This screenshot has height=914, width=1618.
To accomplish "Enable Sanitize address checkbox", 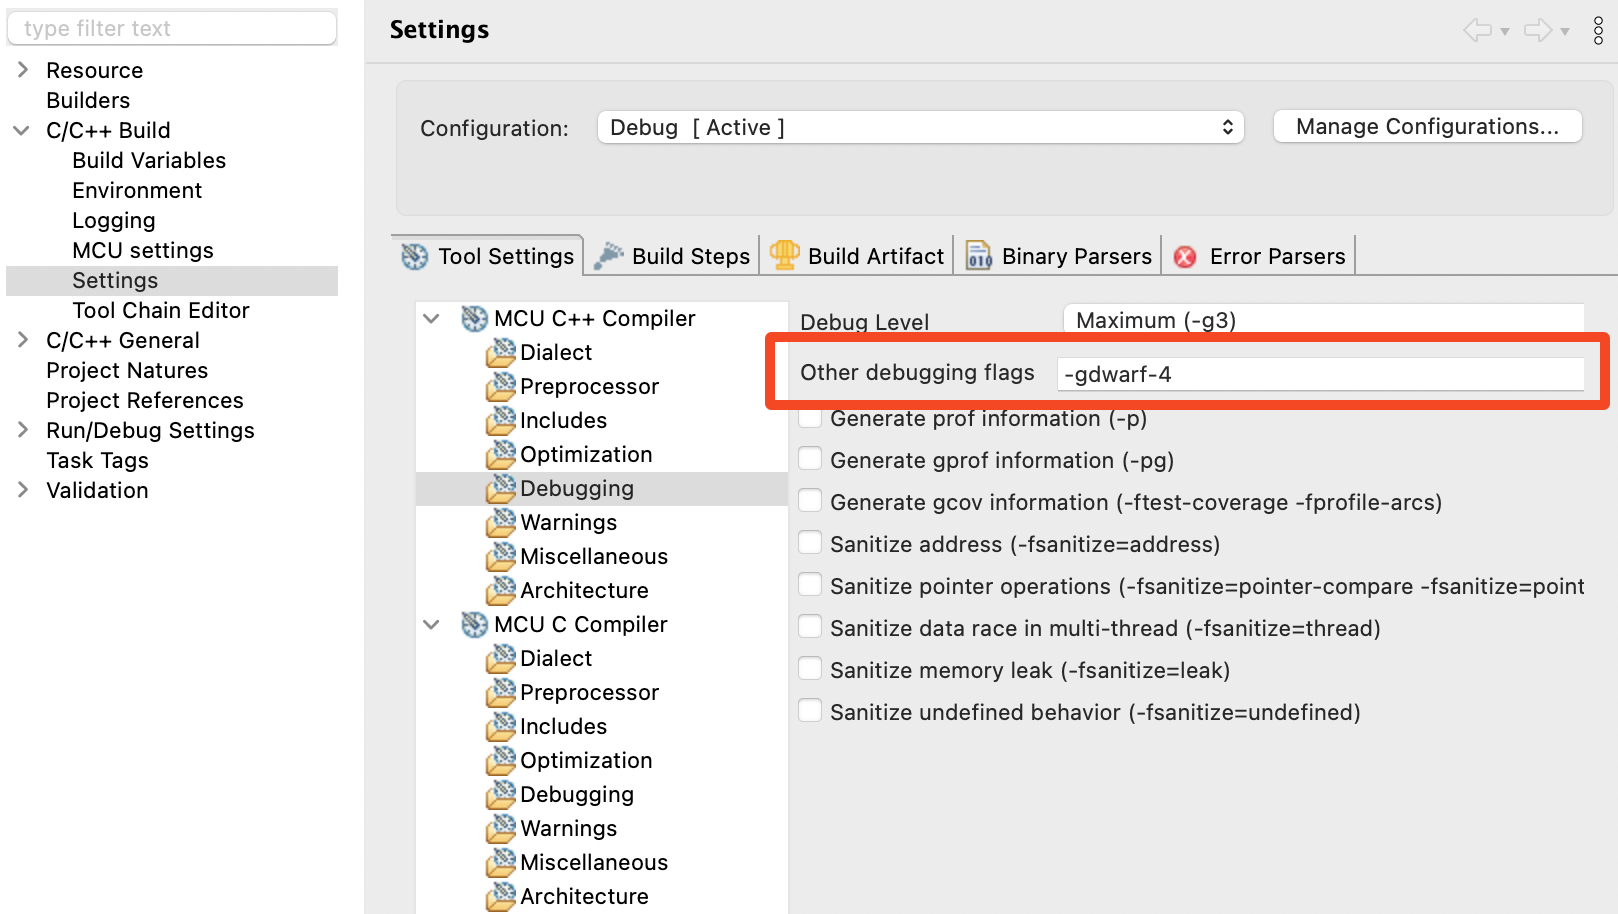I will 811,543.
